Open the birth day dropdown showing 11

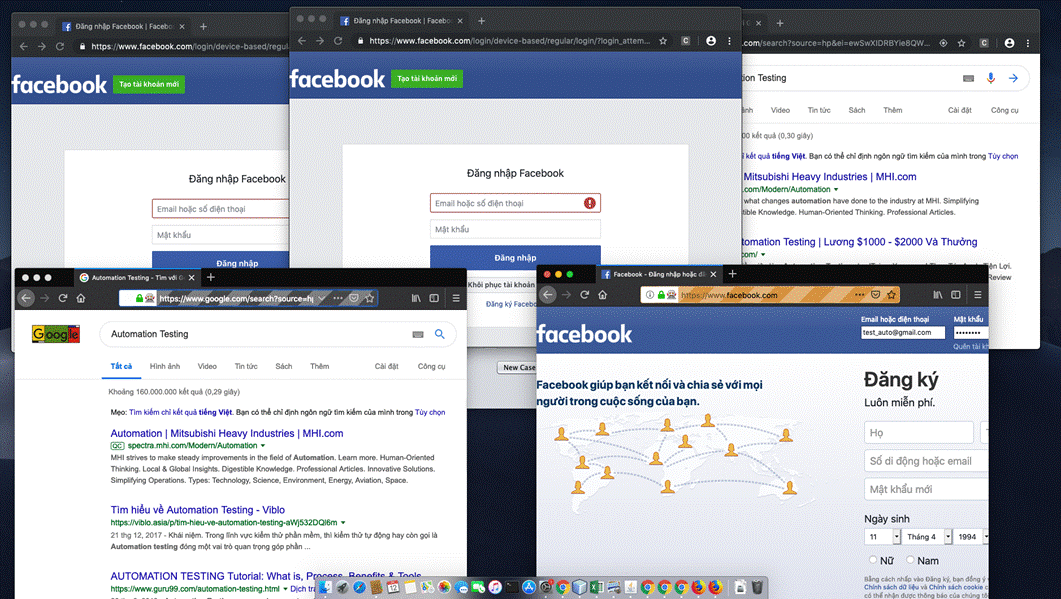coord(882,537)
